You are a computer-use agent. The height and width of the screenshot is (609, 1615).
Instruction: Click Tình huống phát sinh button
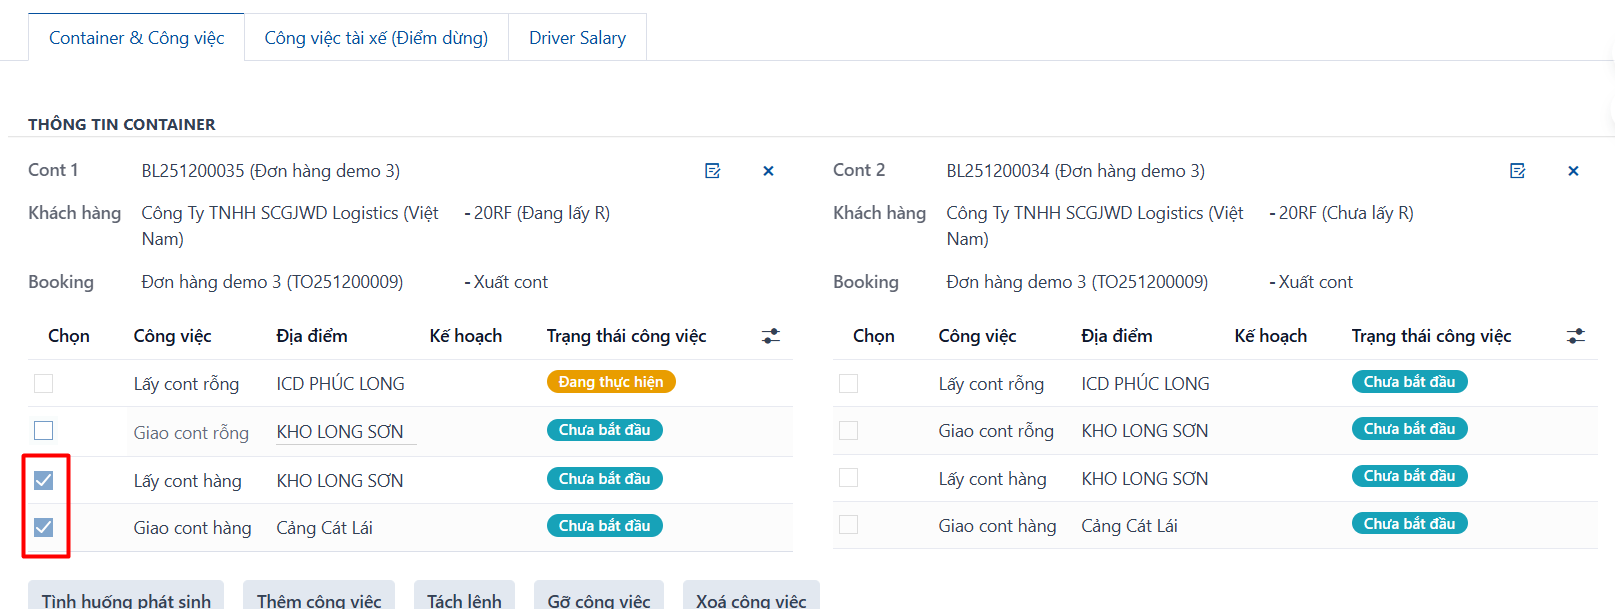pyautogui.click(x=126, y=597)
